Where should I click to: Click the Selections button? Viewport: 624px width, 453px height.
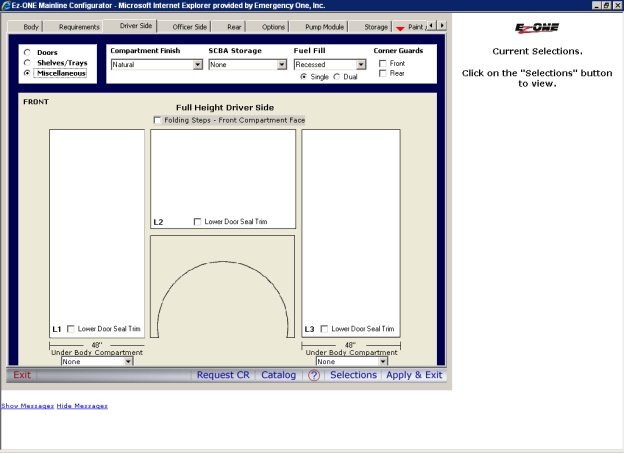[353, 375]
